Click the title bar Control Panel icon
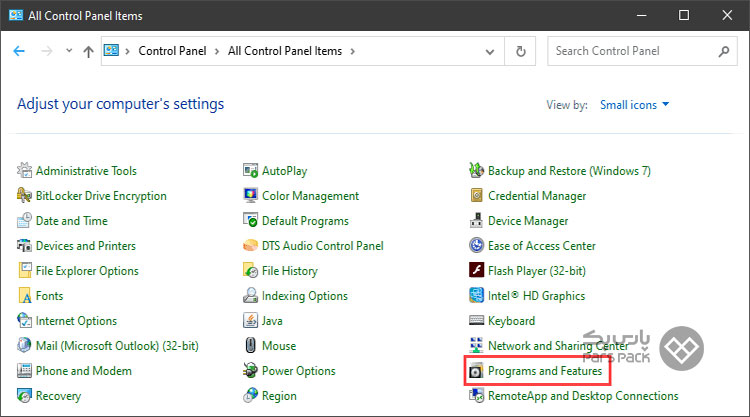The width and height of the screenshot is (750, 417). [16, 15]
